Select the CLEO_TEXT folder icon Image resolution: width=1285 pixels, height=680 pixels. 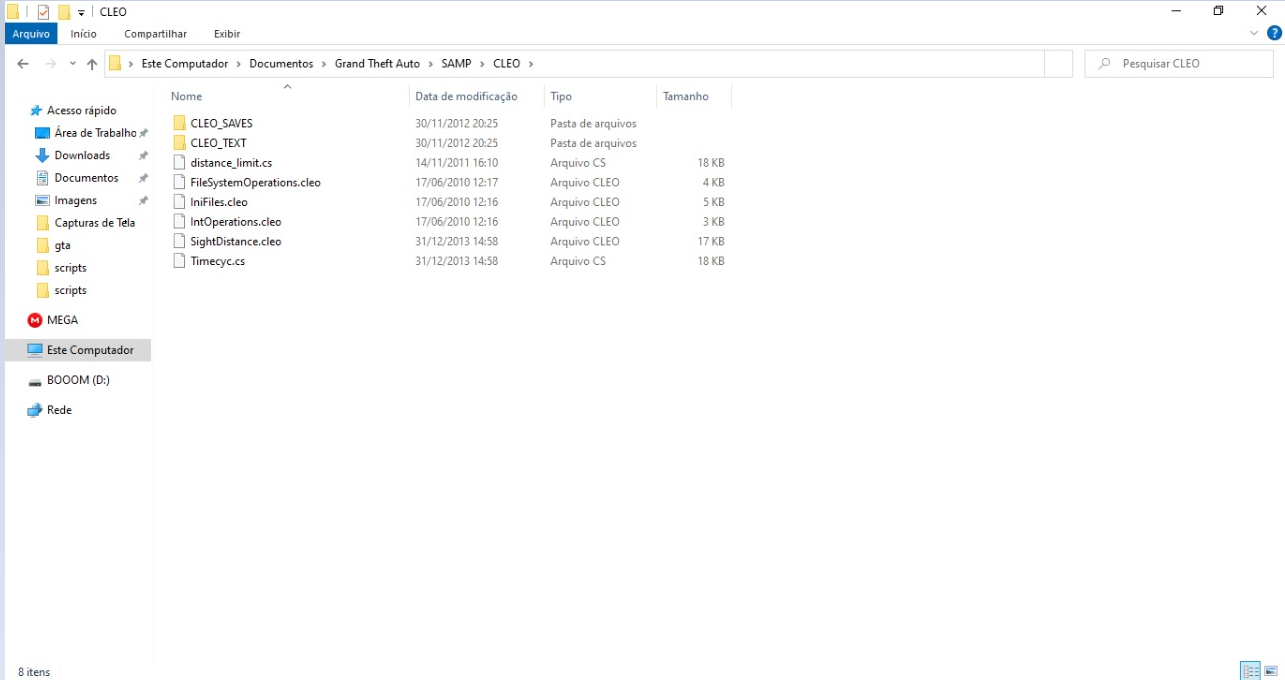(x=180, y=143)
